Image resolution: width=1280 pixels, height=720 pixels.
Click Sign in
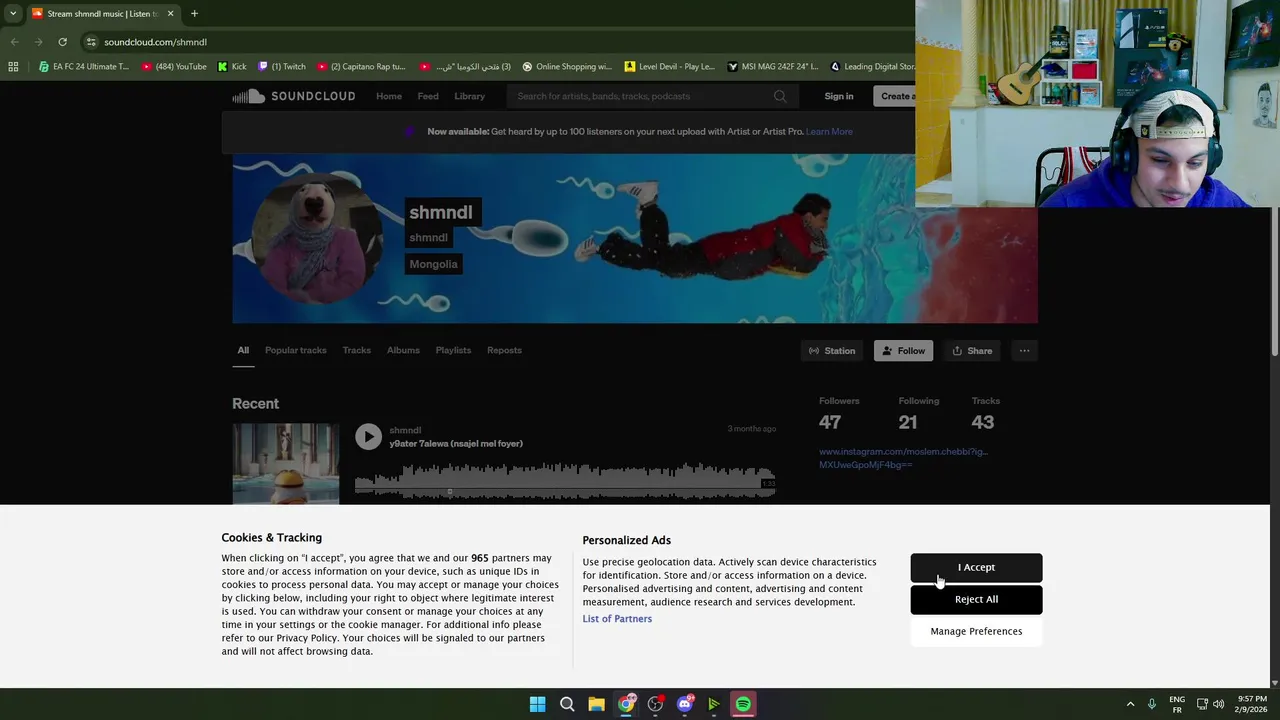839,96
